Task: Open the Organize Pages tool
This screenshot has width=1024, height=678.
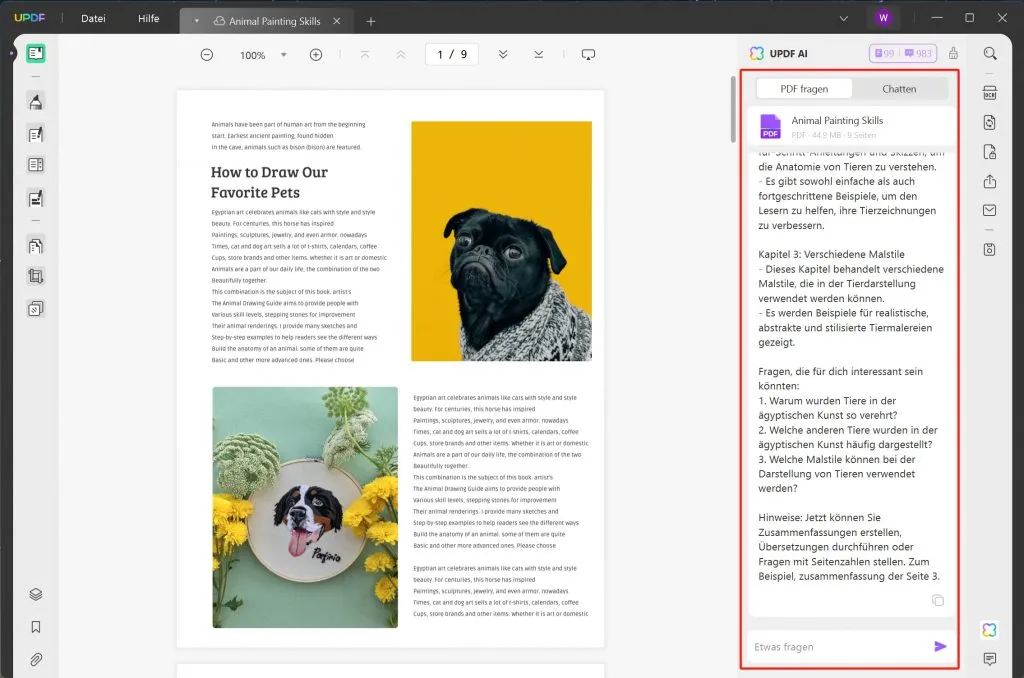Action: point(35,244)
